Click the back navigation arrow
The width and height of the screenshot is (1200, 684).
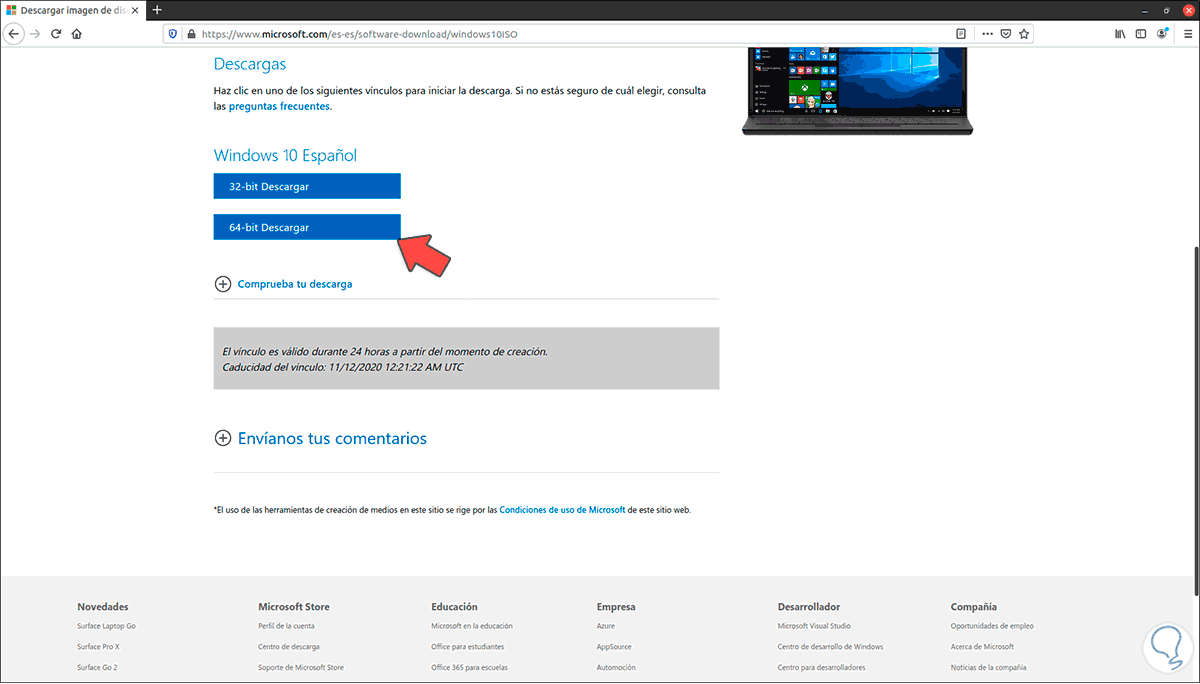tap(14, 33)
